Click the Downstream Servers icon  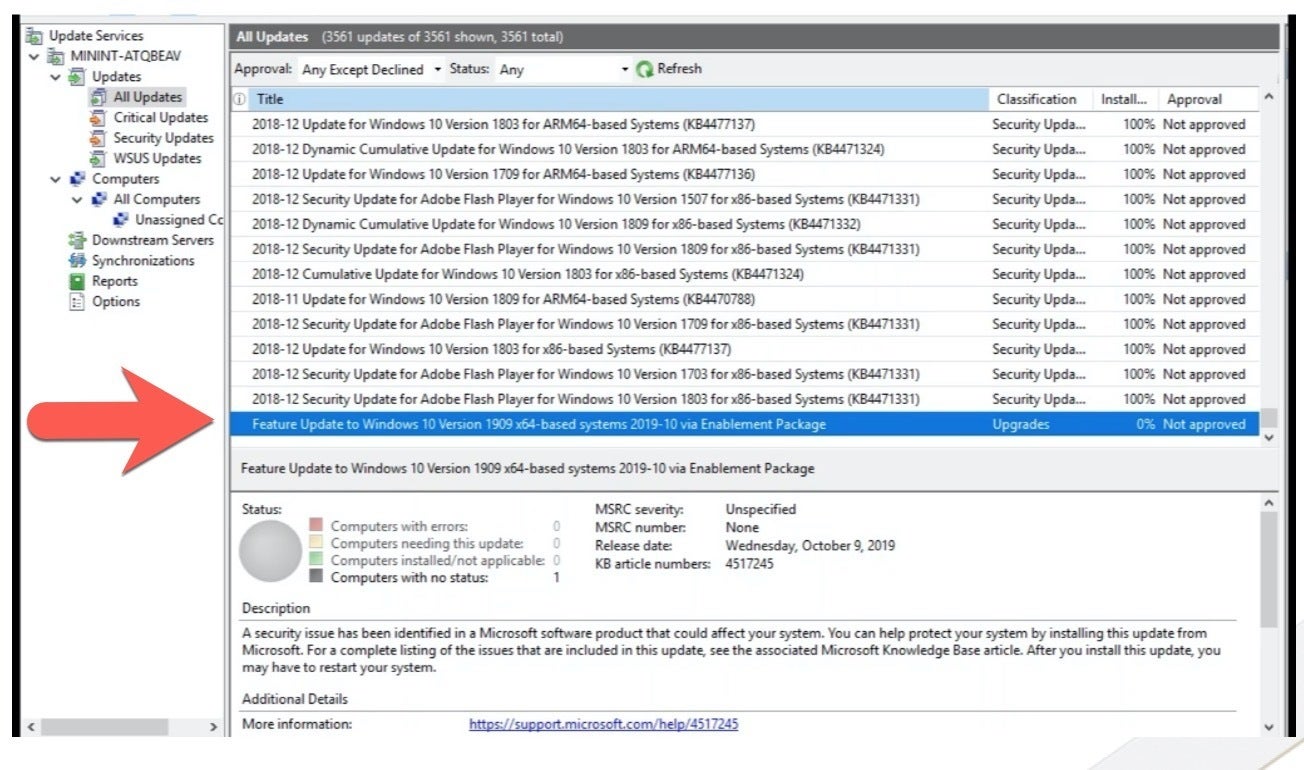(x=77, y=241)
